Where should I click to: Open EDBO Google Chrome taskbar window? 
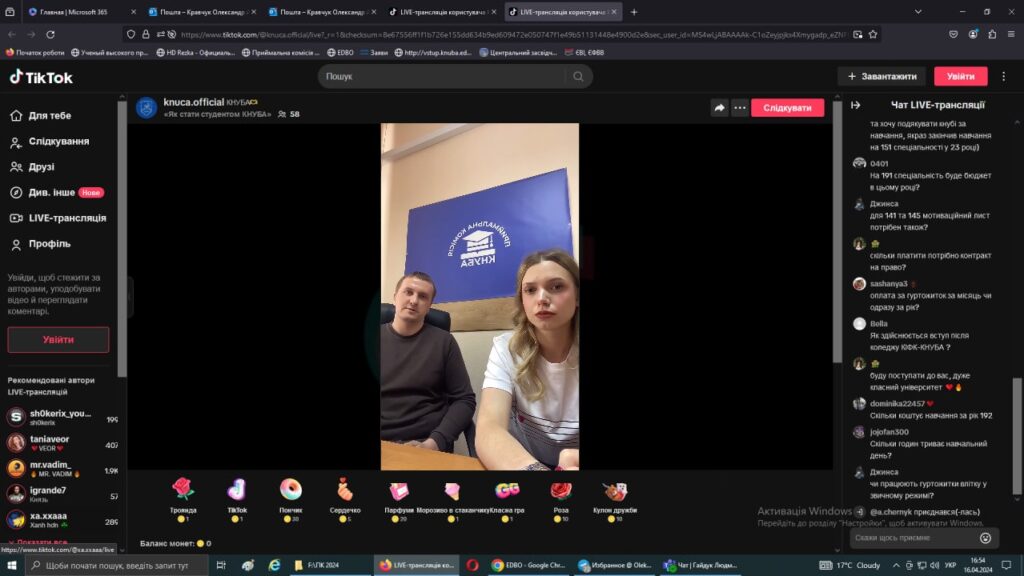[x=528, y=565]
